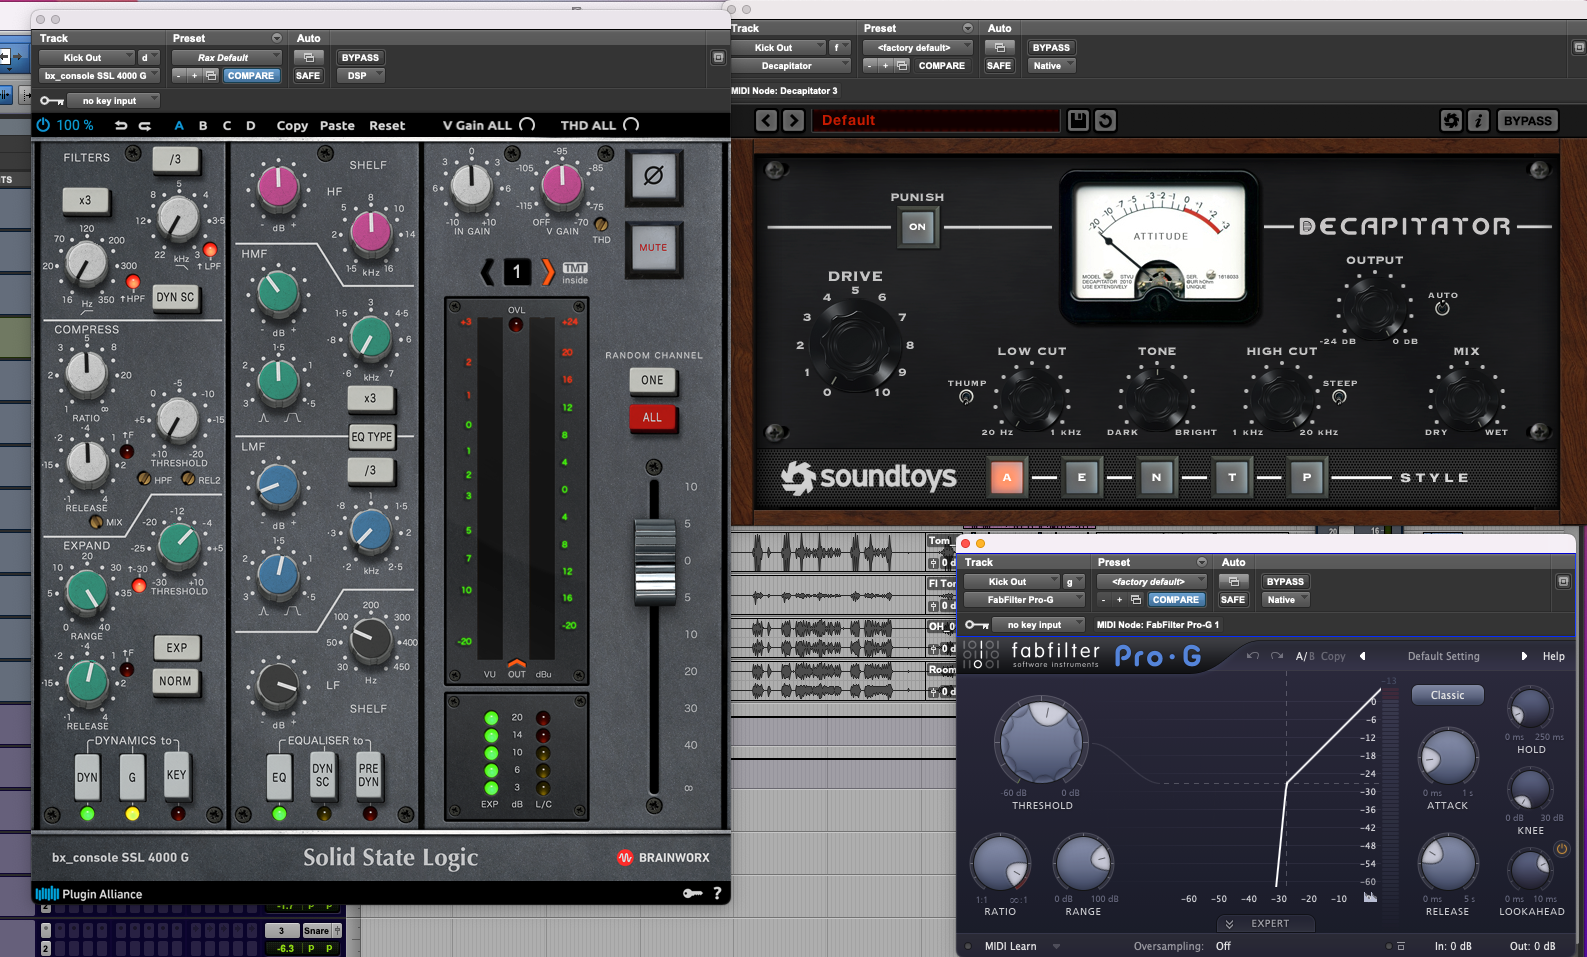Toggle the EXP expander mode button
The width and height of the screenshot is (1587, 957).
[x=177, y=648]
